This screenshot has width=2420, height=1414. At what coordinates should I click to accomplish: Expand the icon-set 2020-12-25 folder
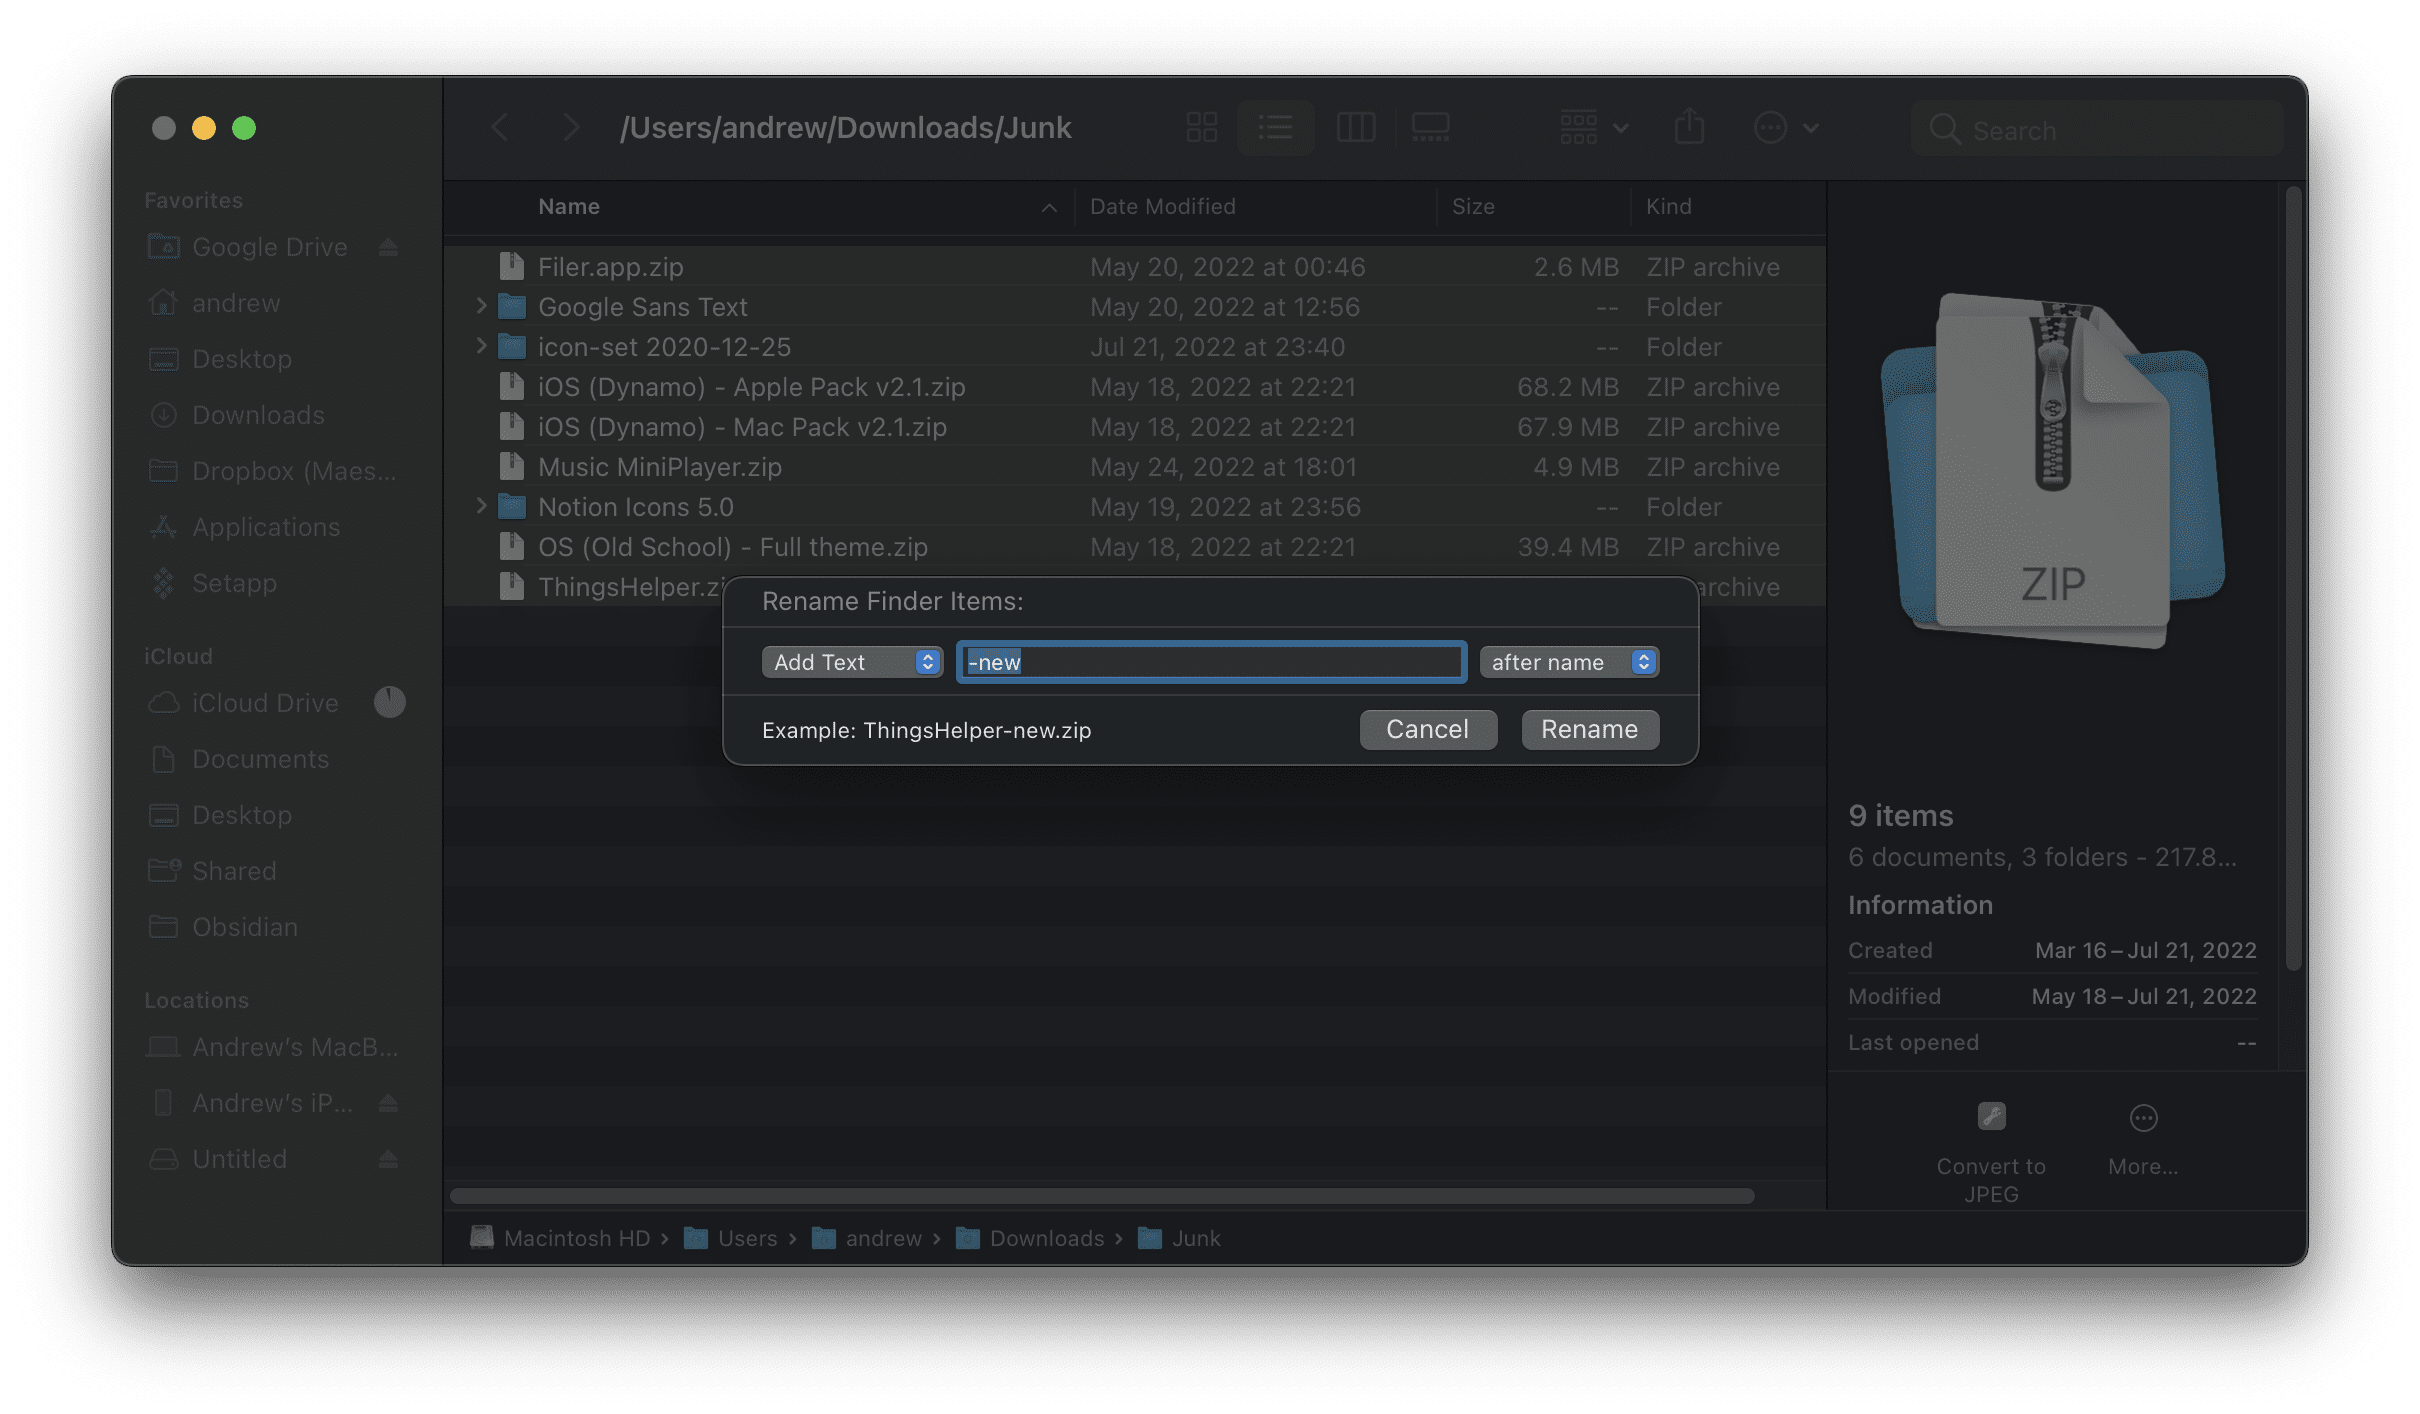coord(481,345)
